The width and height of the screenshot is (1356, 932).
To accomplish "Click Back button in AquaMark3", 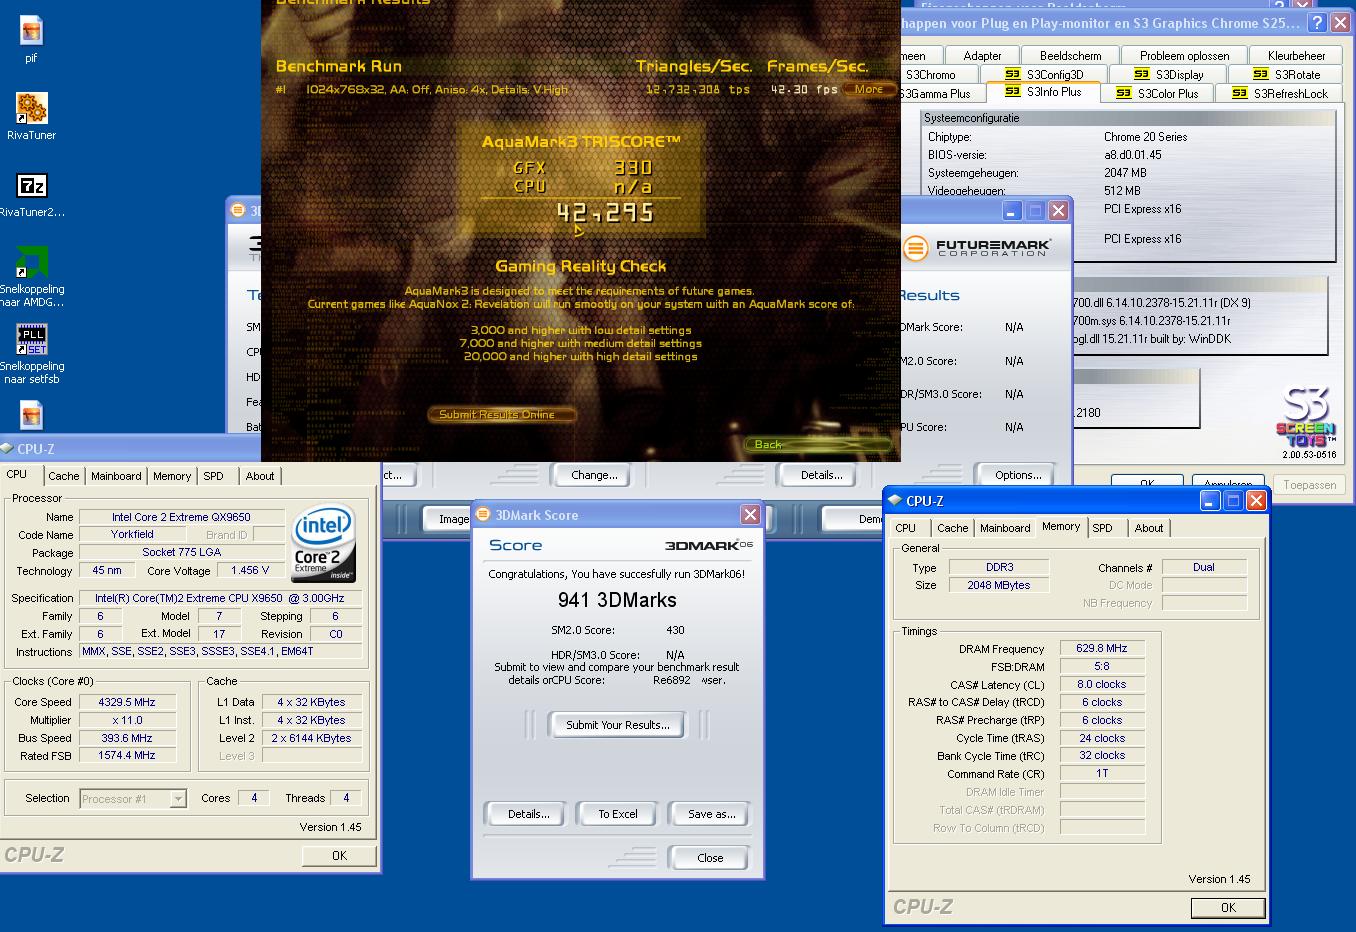I will (817, 444).
